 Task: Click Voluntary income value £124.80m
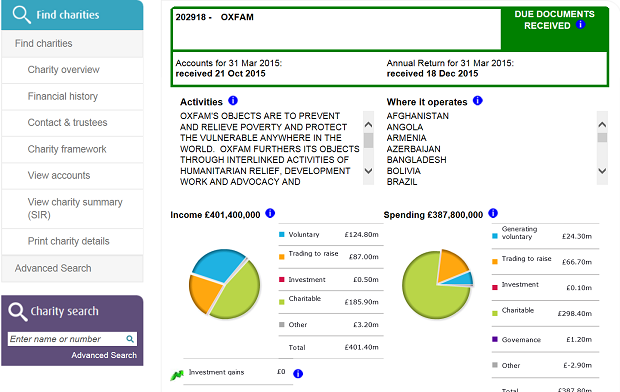[361, 235]
